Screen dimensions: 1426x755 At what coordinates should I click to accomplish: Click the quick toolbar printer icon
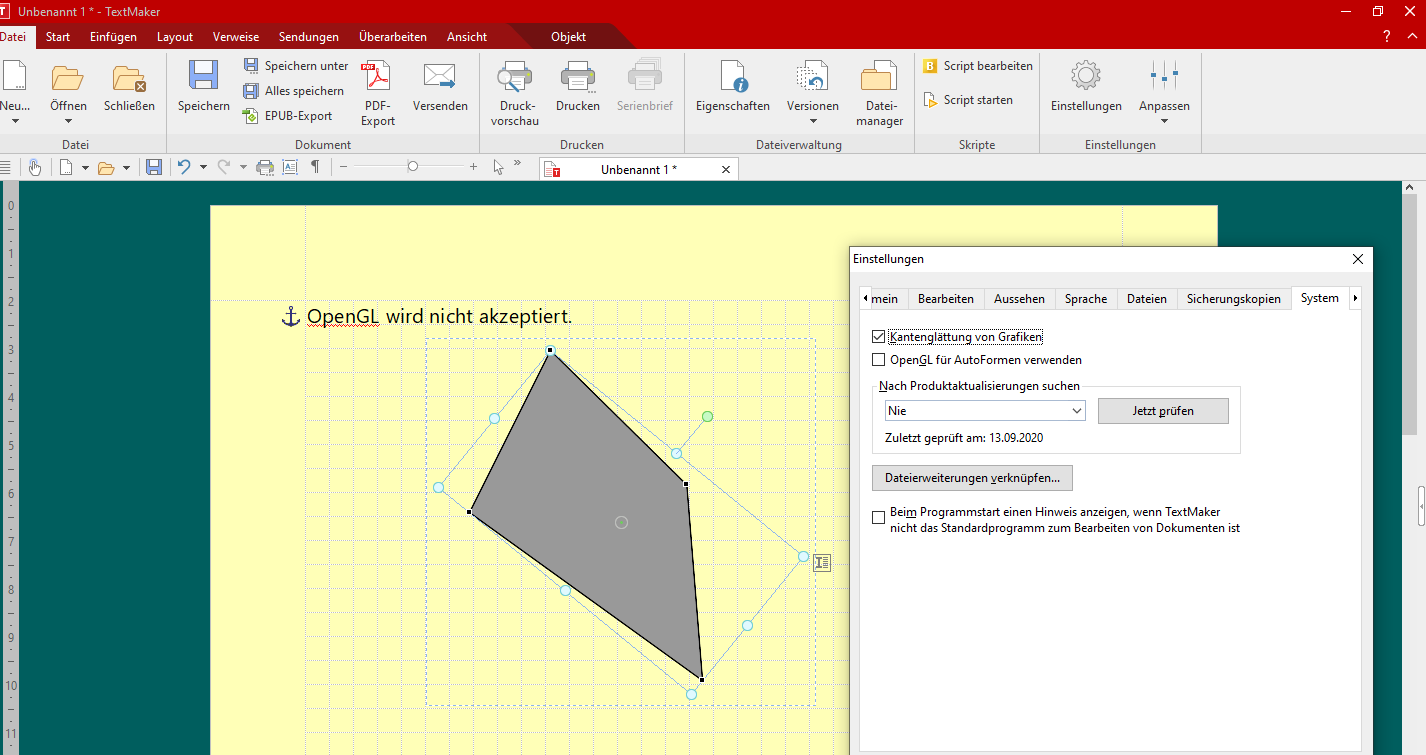coord(265,167)
